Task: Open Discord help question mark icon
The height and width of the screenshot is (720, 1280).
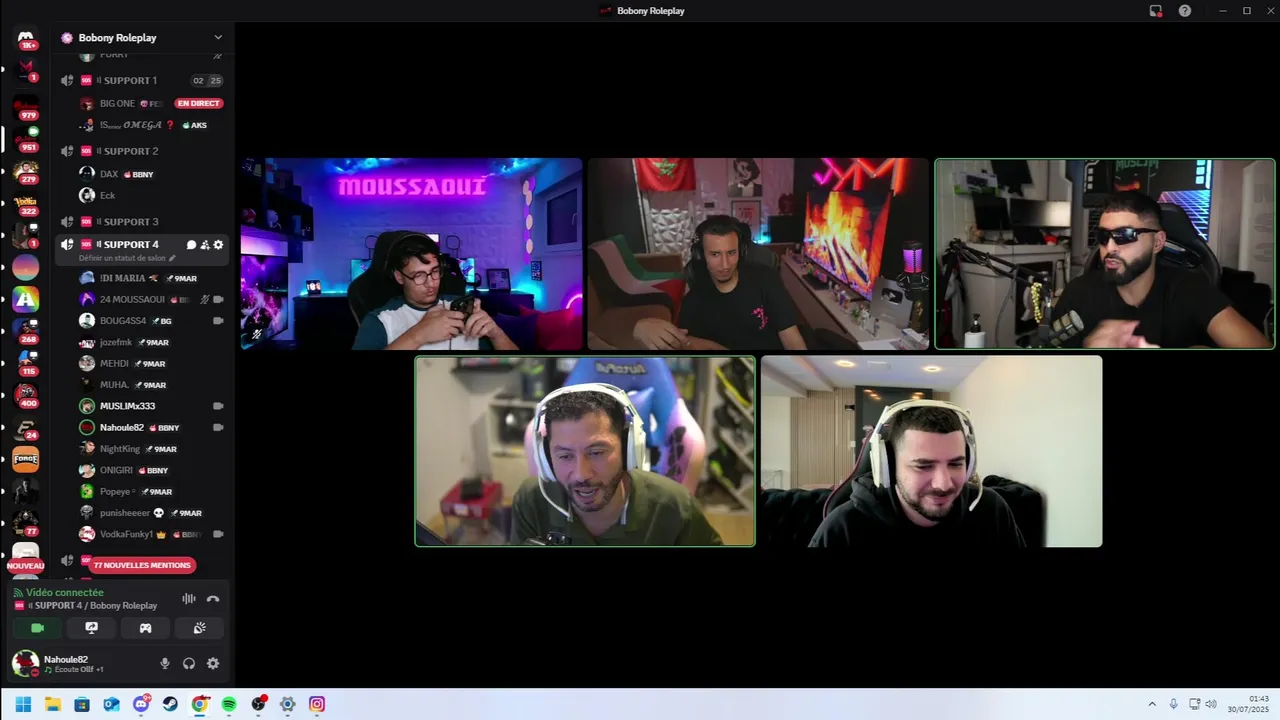Action: 1185,11
